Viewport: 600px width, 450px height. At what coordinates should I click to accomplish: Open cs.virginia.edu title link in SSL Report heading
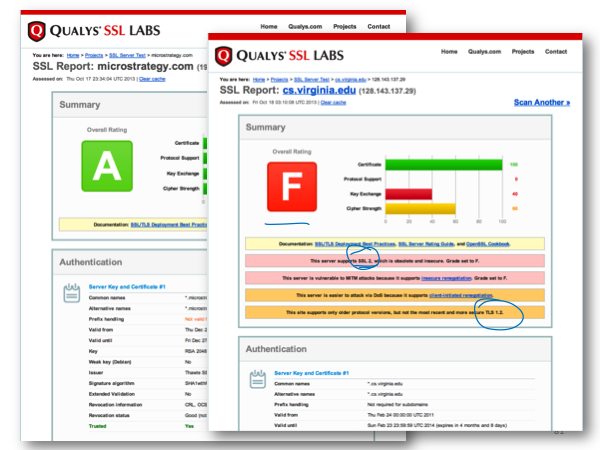pos(319,90)
